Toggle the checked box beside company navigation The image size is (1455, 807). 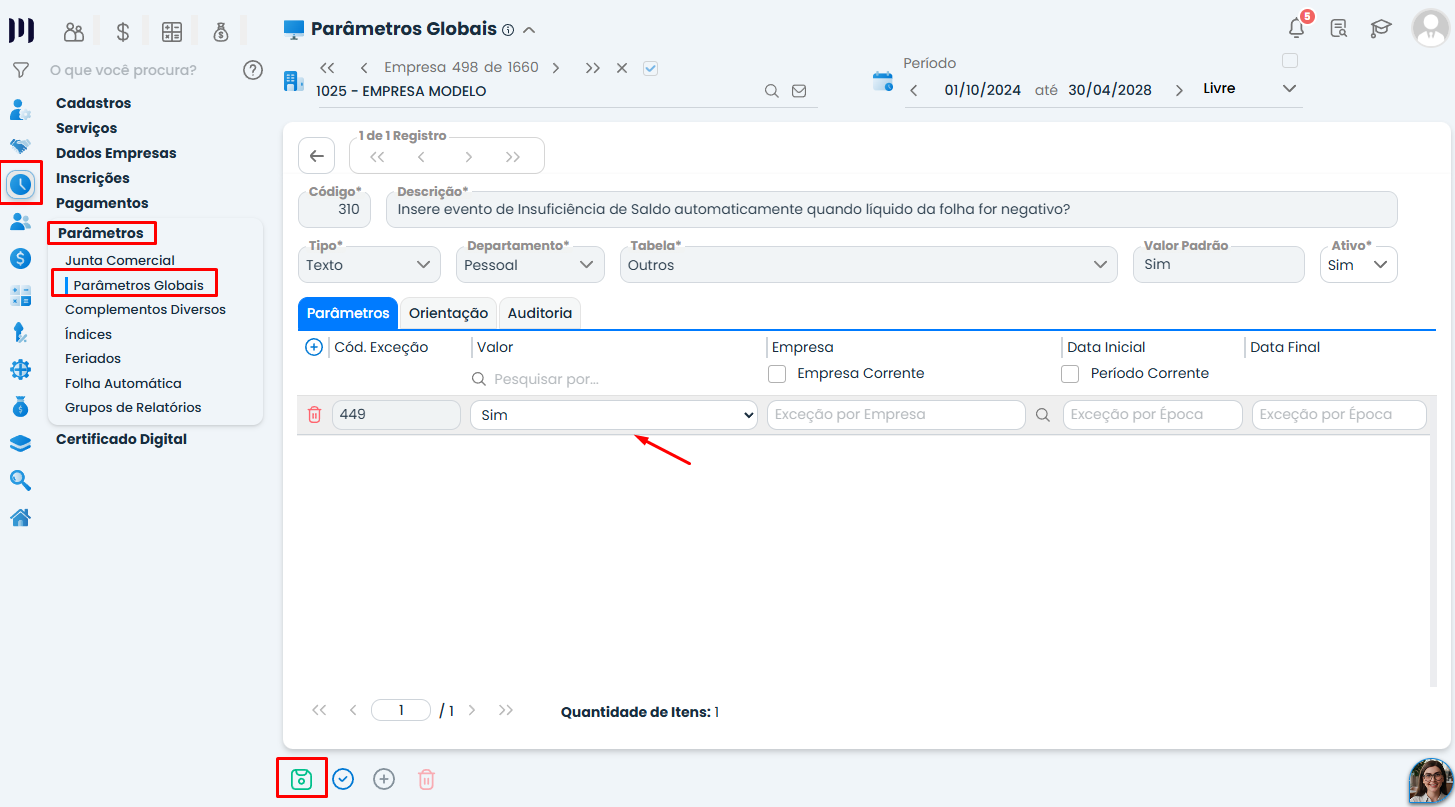pos(651,68)
